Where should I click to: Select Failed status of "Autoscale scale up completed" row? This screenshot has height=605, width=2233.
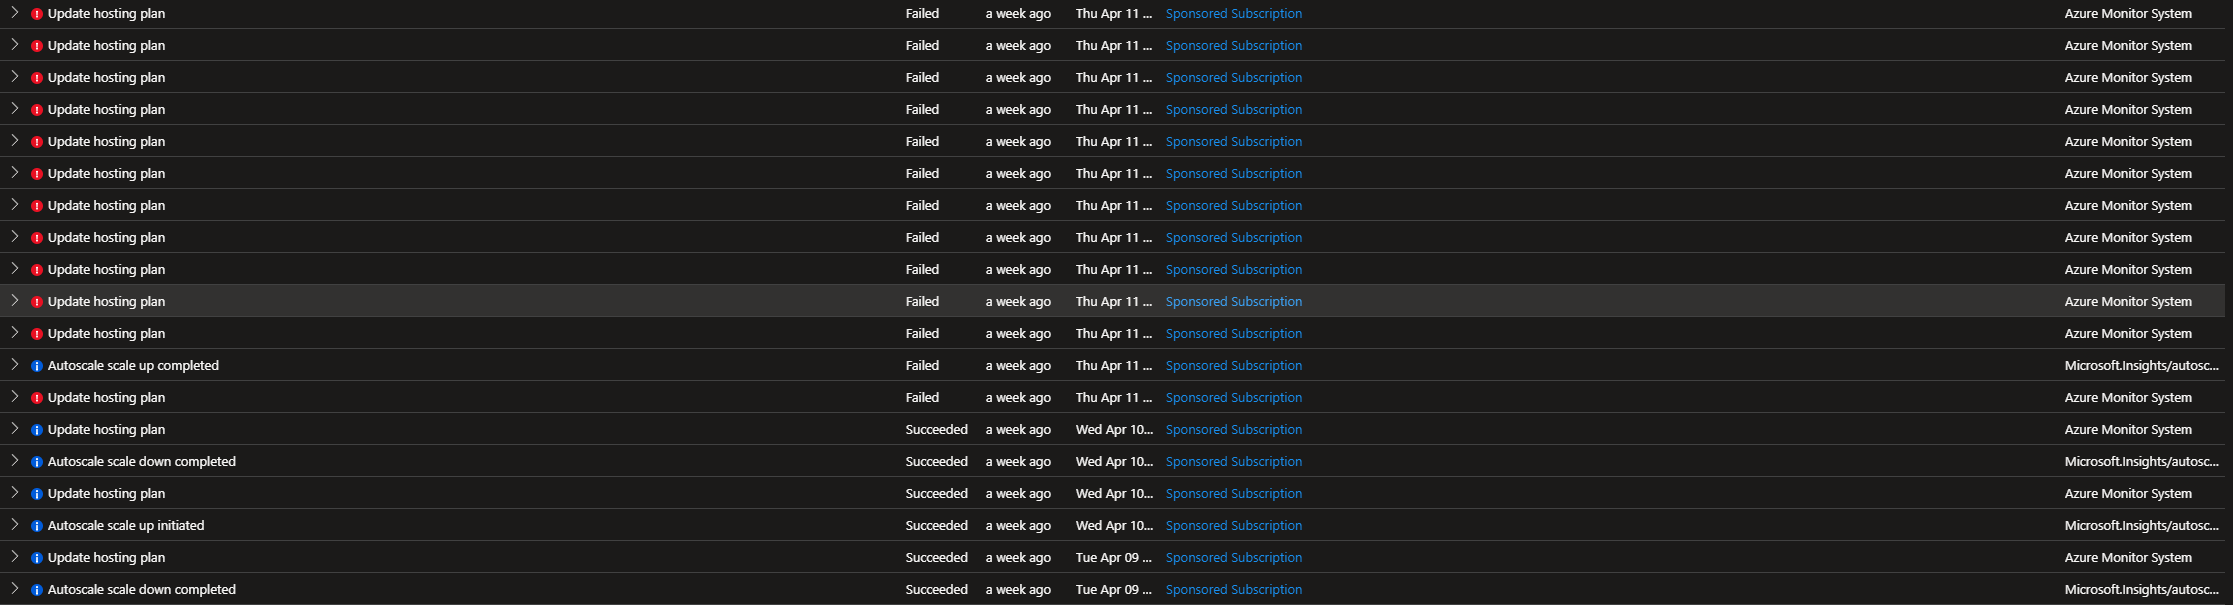click(x=922, y=365)
